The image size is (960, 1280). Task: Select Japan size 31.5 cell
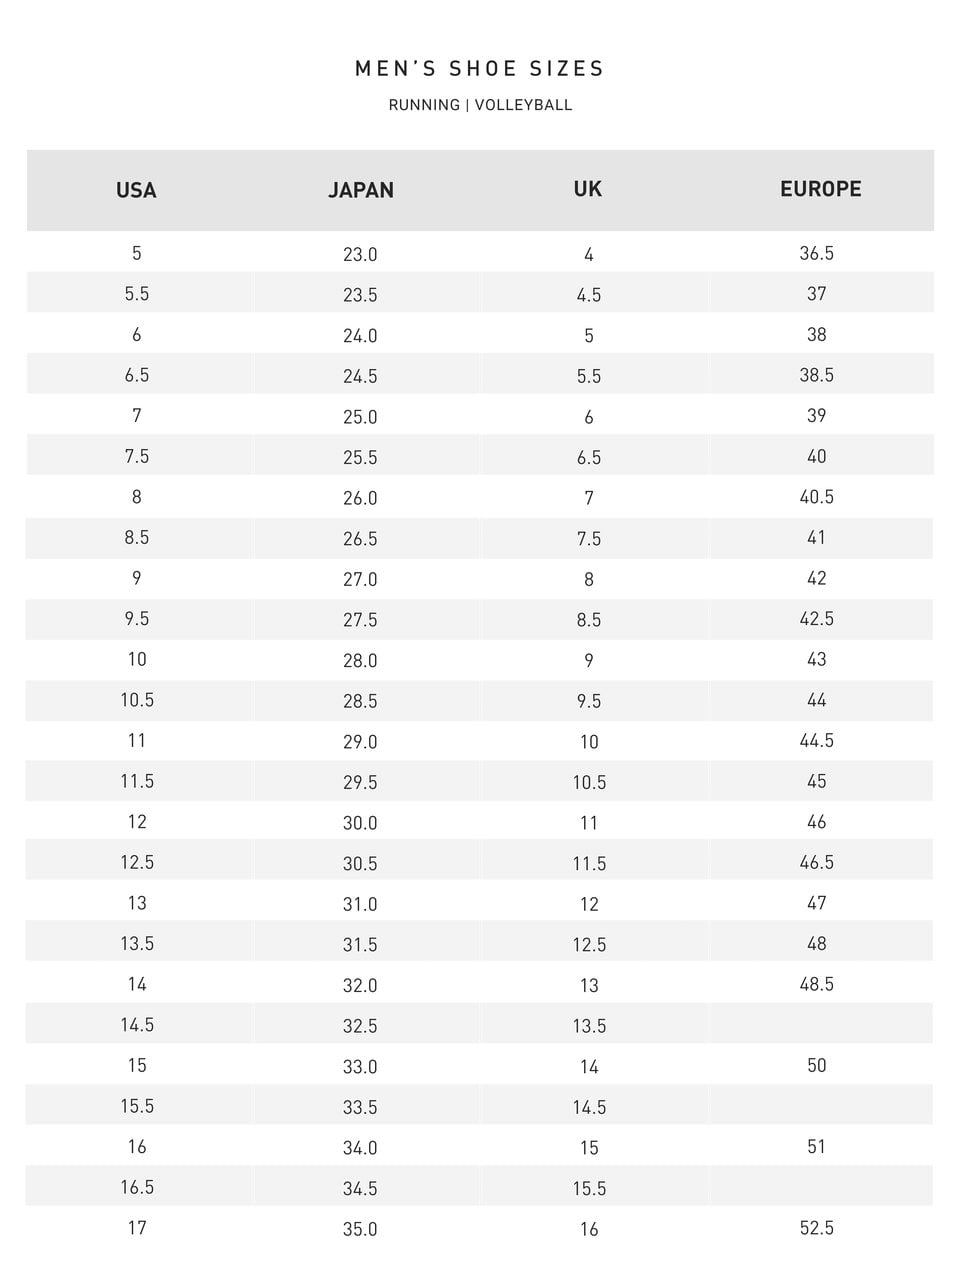[x=360, y=944]
